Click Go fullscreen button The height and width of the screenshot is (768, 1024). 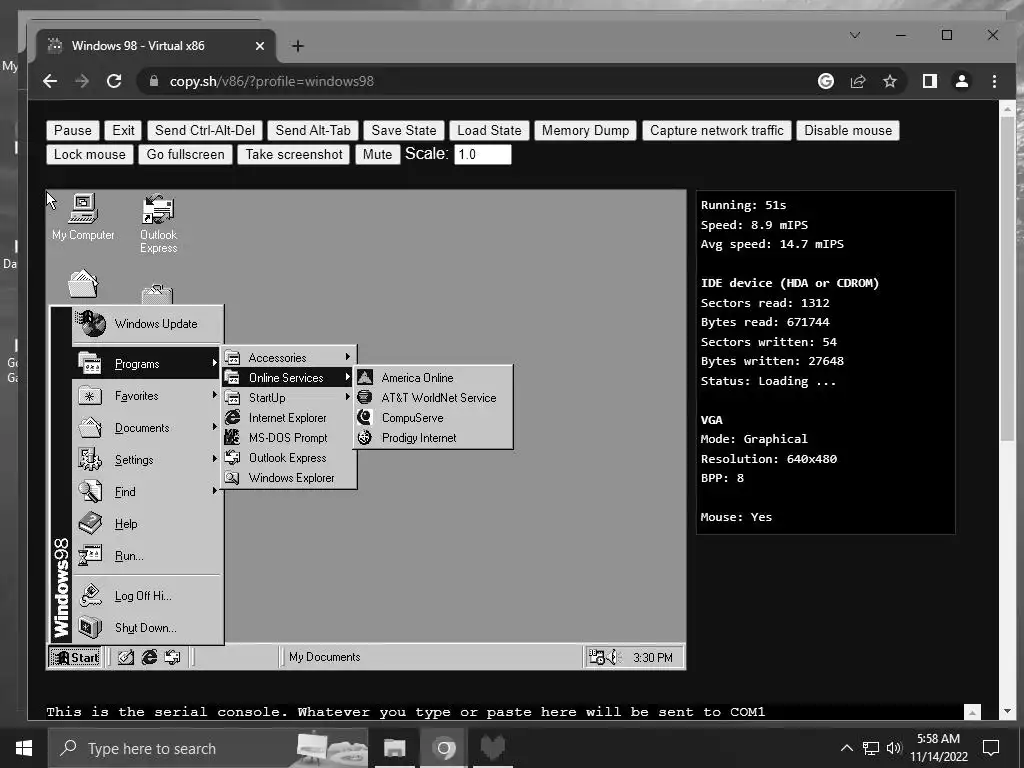[x=185, y=154]
